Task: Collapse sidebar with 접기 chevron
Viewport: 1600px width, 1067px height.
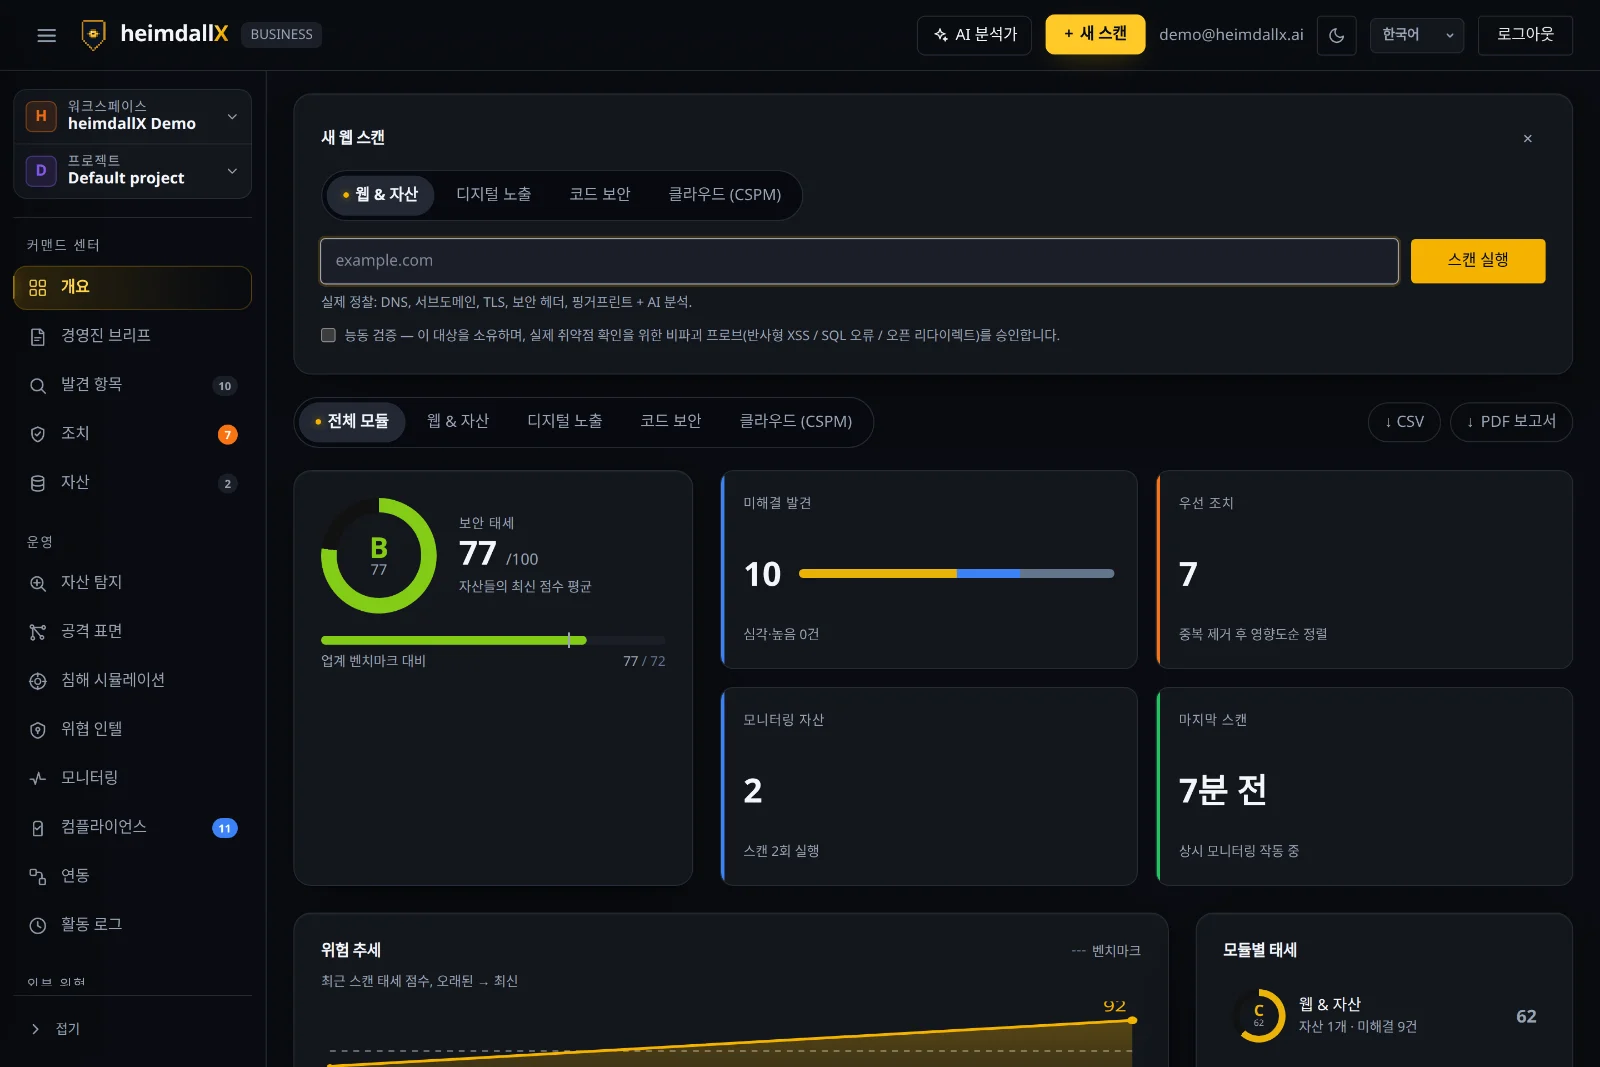Action: (36, 1029)
